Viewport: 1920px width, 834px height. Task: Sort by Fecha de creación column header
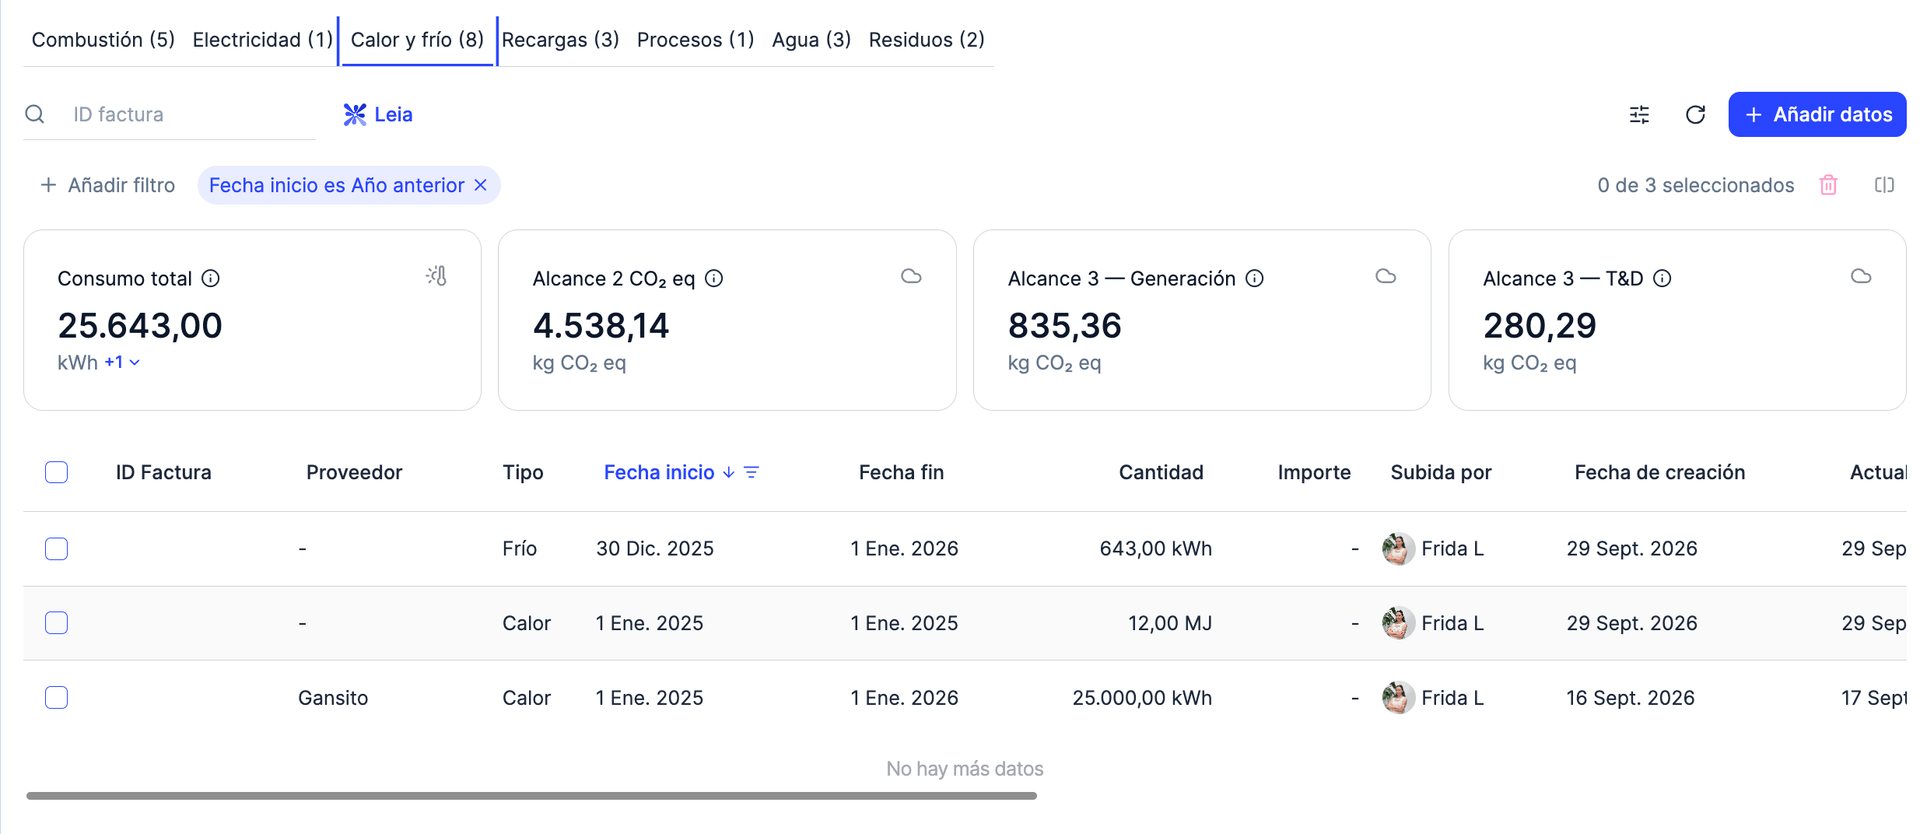pyautogui.click(x=1659, y=472)
